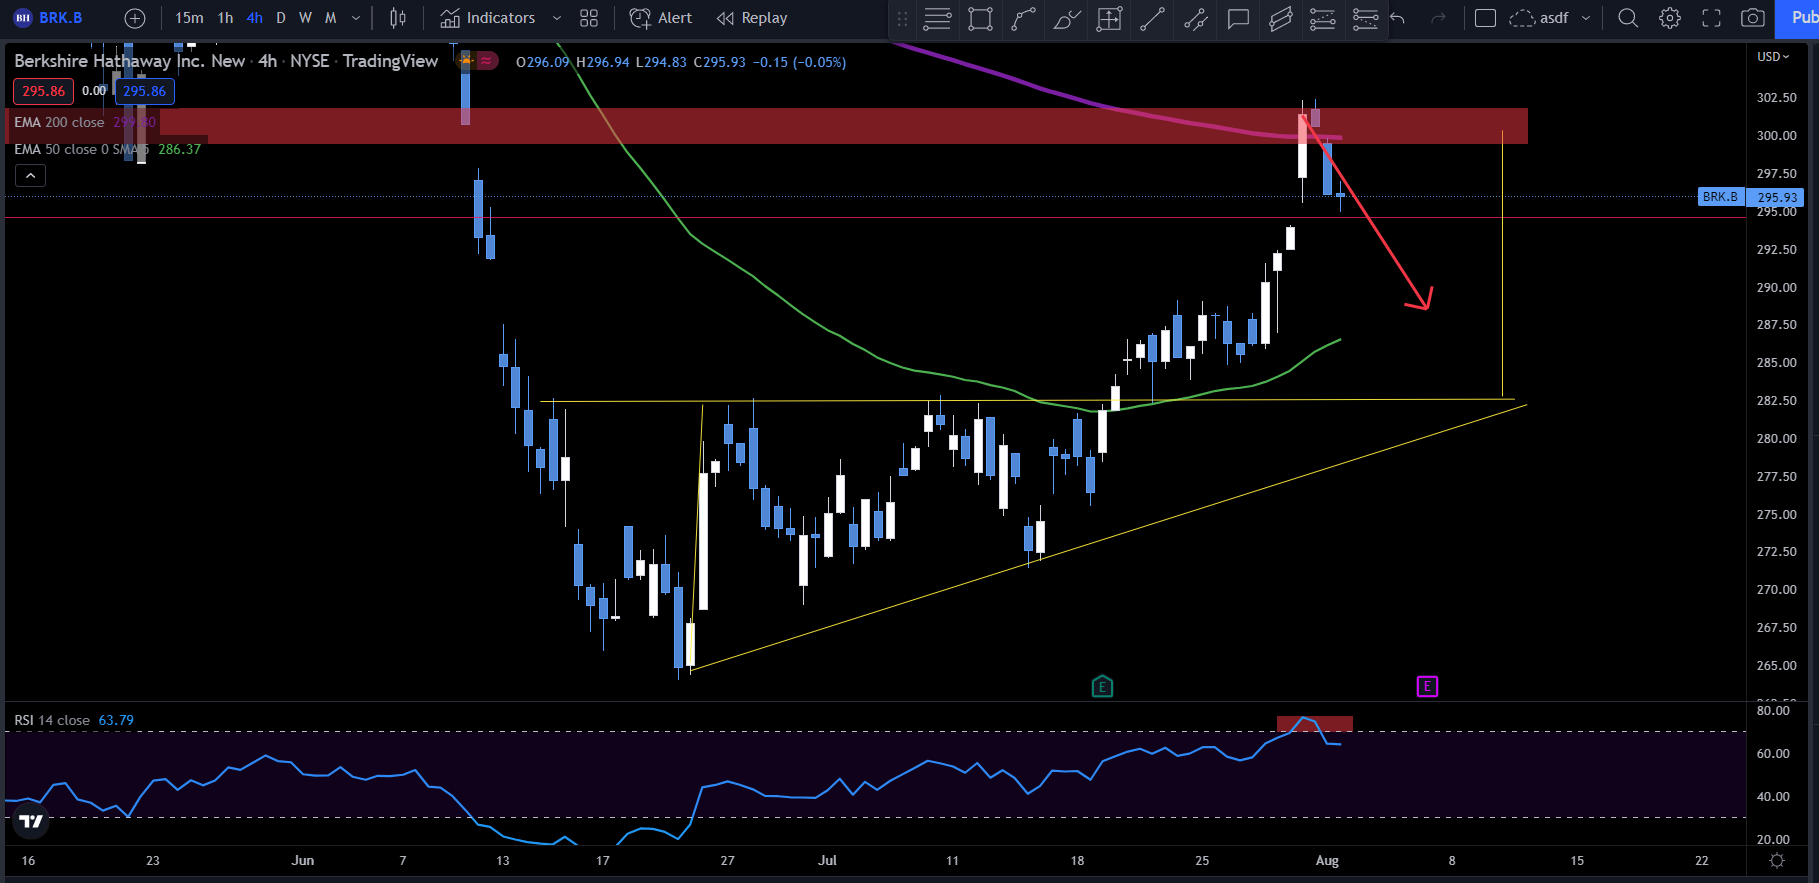Open the Indicators dialog
Viewport: 1819px width, 883px height.
point(488,18)
